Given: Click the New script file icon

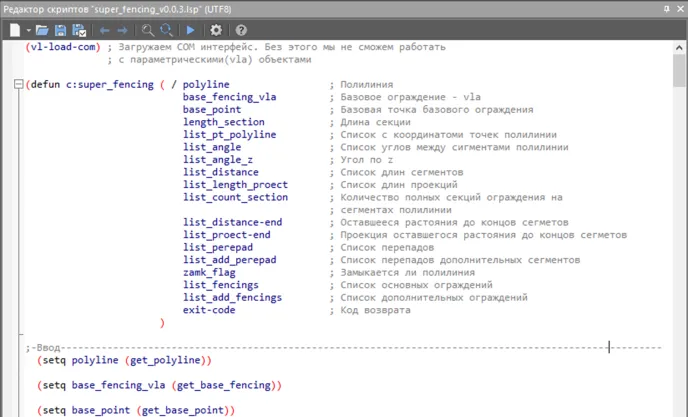Looking at the screenshot, I should click(14, 31).
